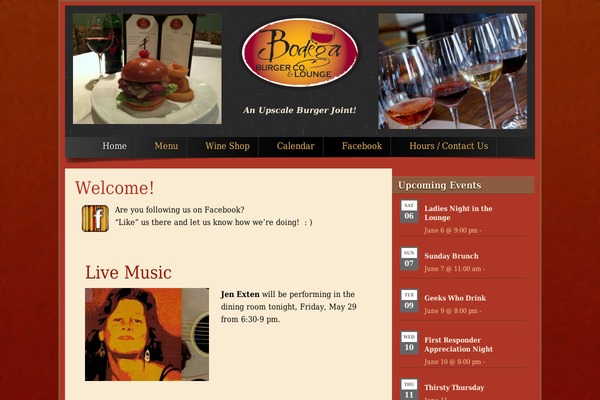Select Facebook in the navigation bar
600x400 pixels.
[362, 146]
